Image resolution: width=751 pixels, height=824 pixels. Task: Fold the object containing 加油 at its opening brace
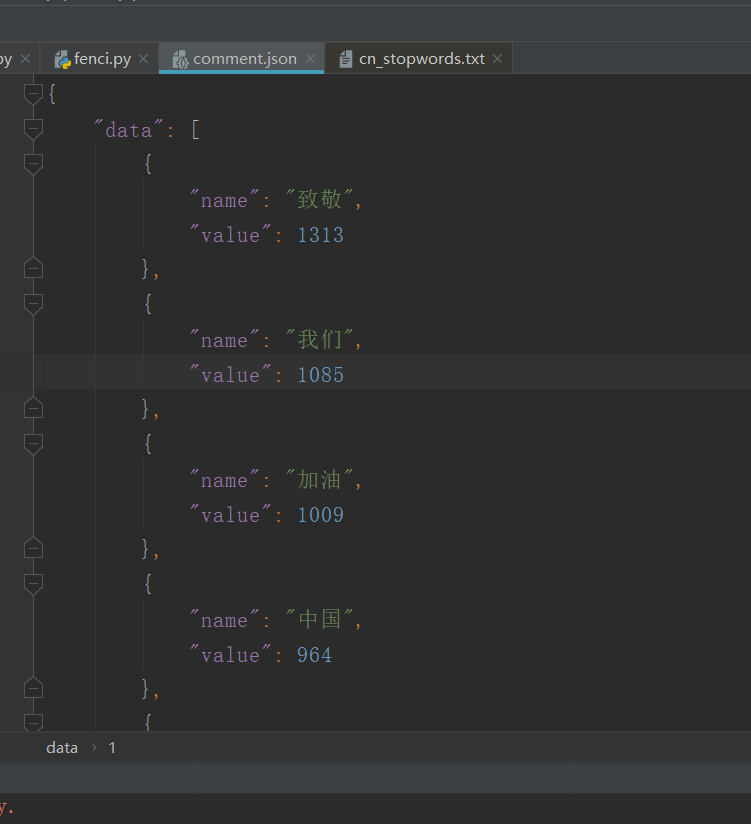point(33,444)
